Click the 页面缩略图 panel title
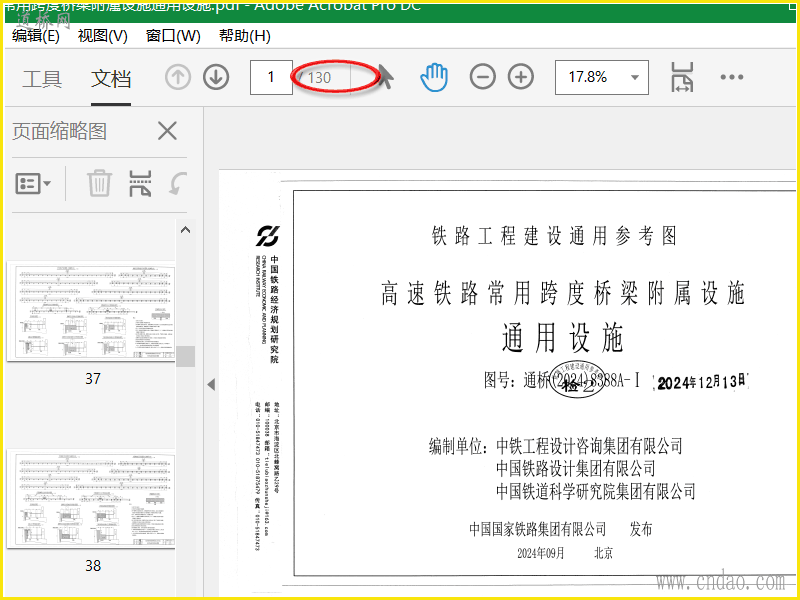800x600 pixels. pos(60,132)
